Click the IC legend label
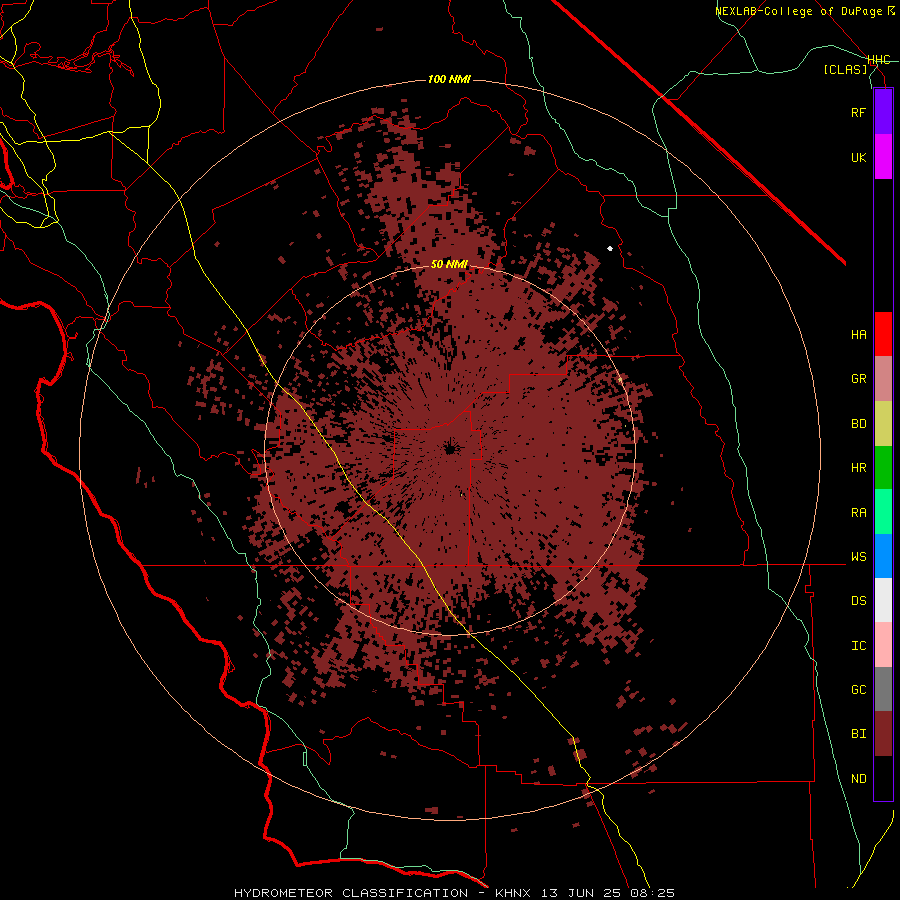This screenshot has width=900, height=900. (x=859, y=646)
